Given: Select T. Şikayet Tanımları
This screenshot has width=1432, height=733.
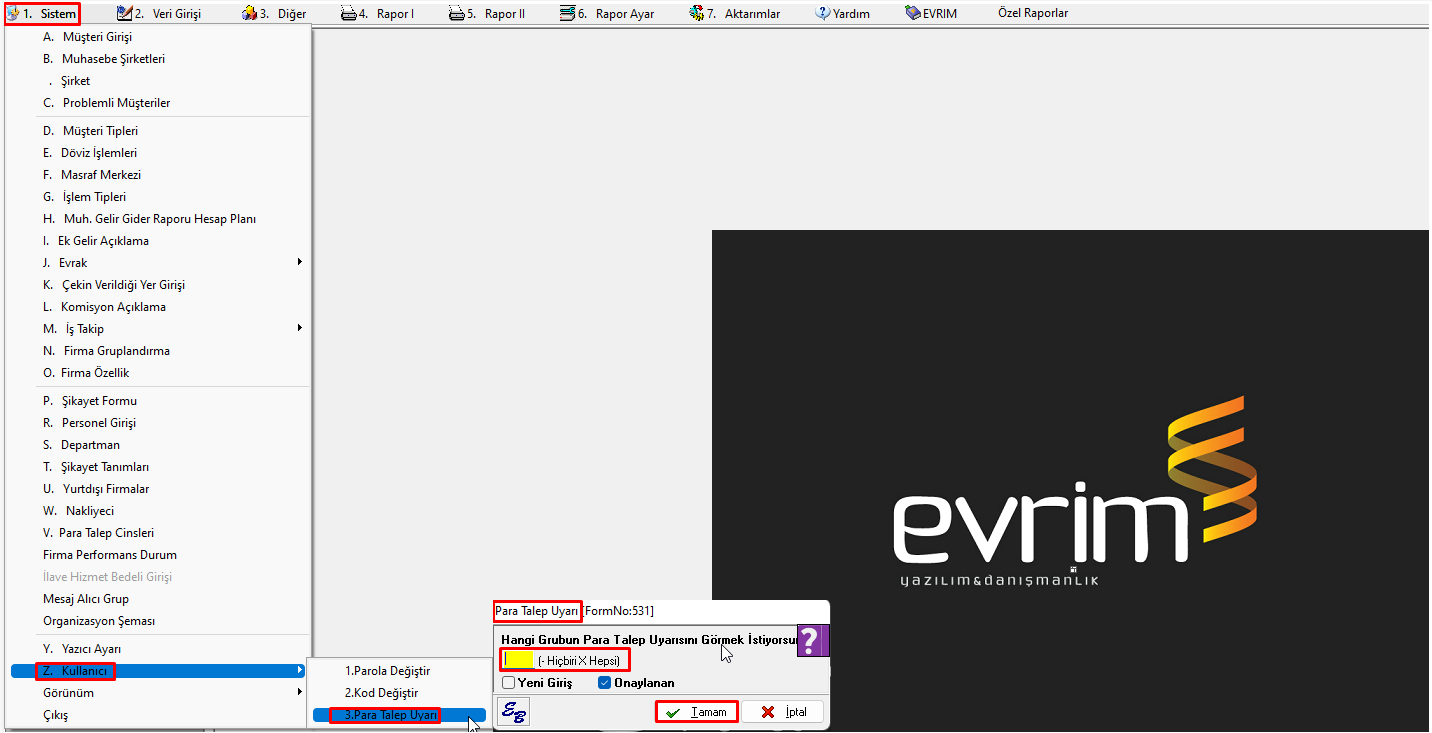Looking at the screenshot, I should click(x=160, y=467).
